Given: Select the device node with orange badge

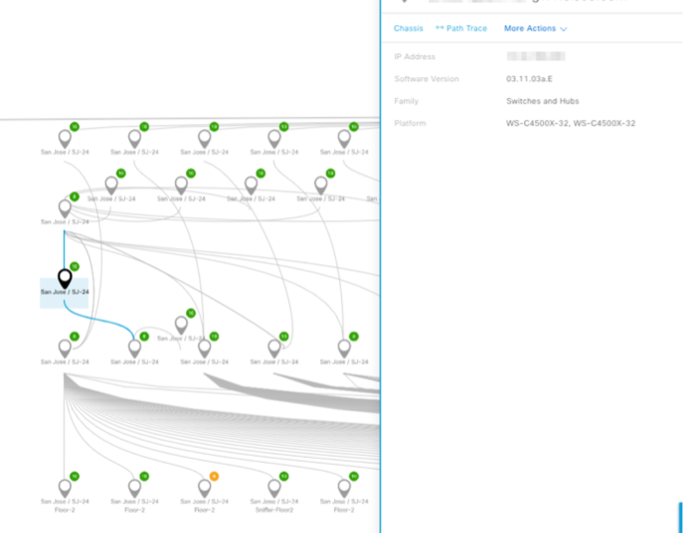Looking at the screenshot, I should point(205,488).
